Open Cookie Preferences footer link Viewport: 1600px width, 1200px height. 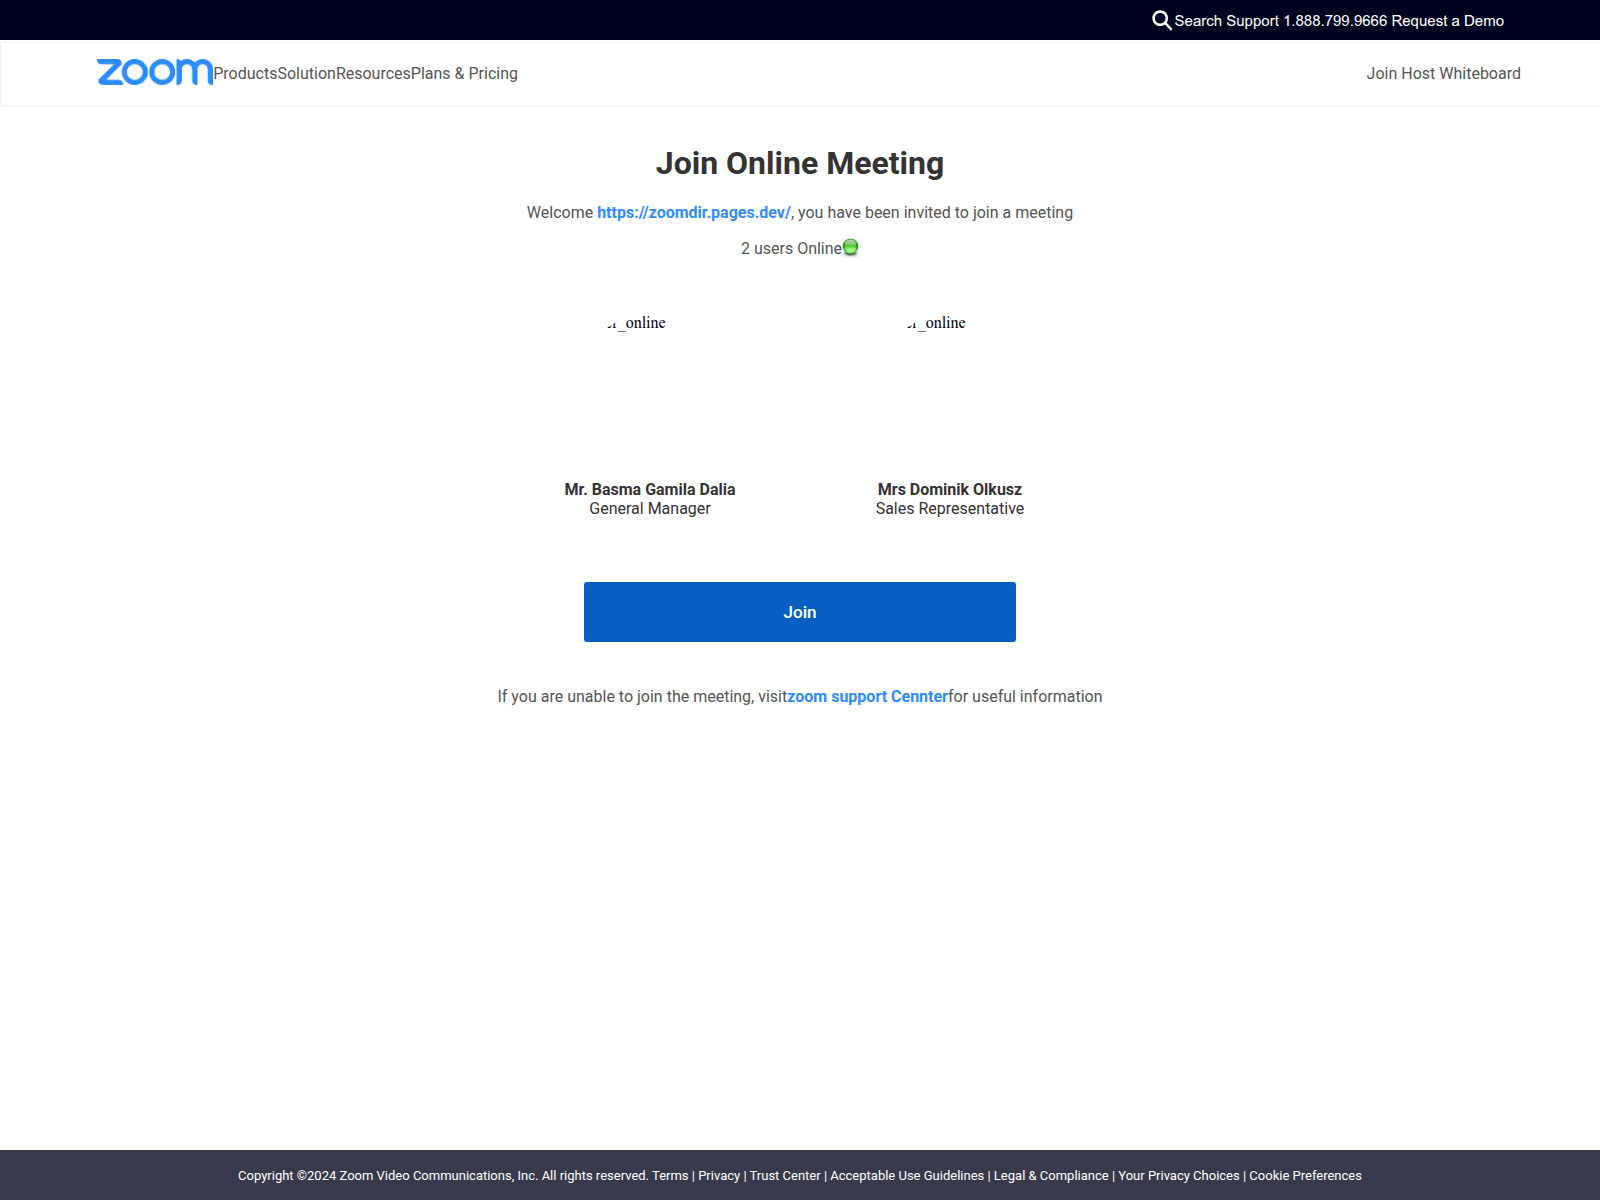point(1305,1176)
